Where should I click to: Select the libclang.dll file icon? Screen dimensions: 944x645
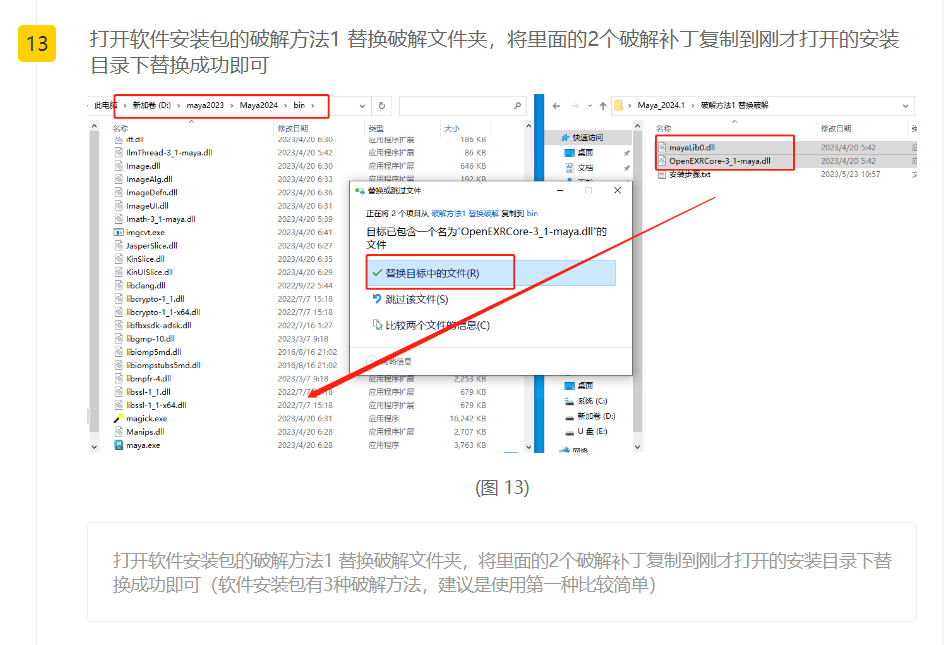point(119,285)
